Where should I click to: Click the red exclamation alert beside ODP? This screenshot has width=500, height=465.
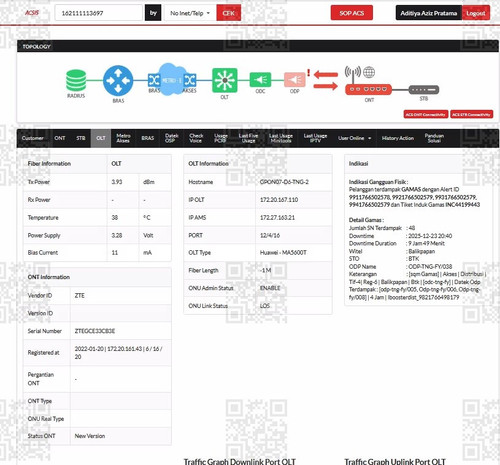pyautogui.click(x=309, y=73)
